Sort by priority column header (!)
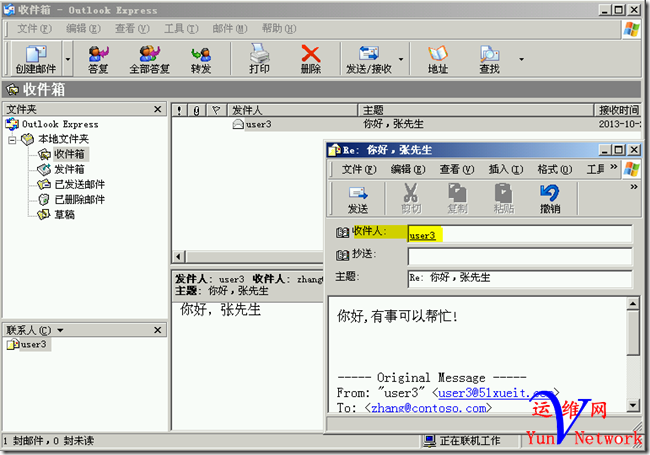The image size is (650, 455). (179, 110)
